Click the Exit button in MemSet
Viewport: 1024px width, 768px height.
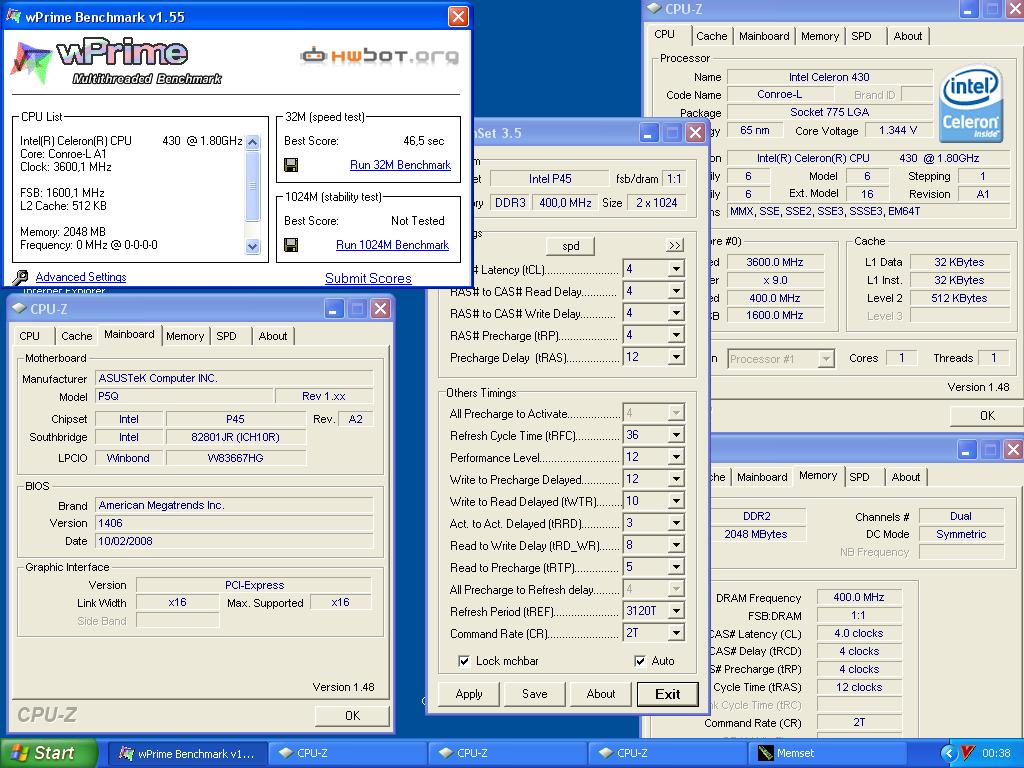tap(667, 694)
